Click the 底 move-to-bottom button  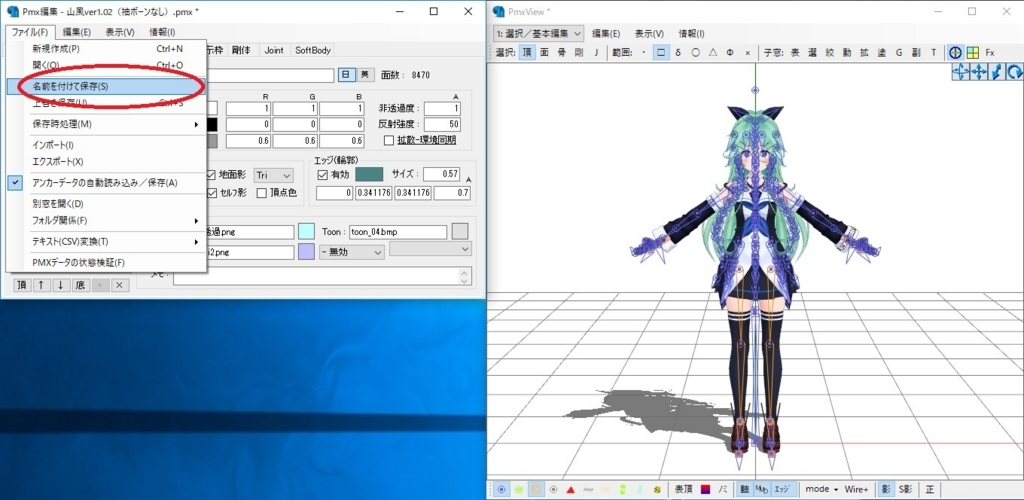point(80,285)
